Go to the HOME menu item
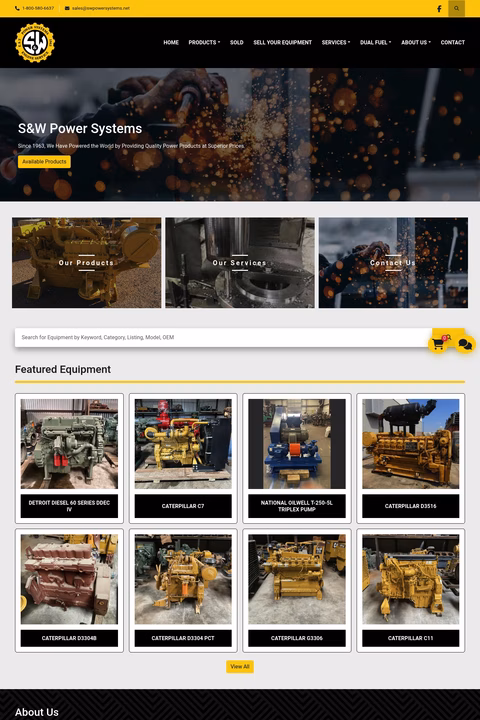Image resolution: width=480 pixels, height=720 pixels. 171,42
